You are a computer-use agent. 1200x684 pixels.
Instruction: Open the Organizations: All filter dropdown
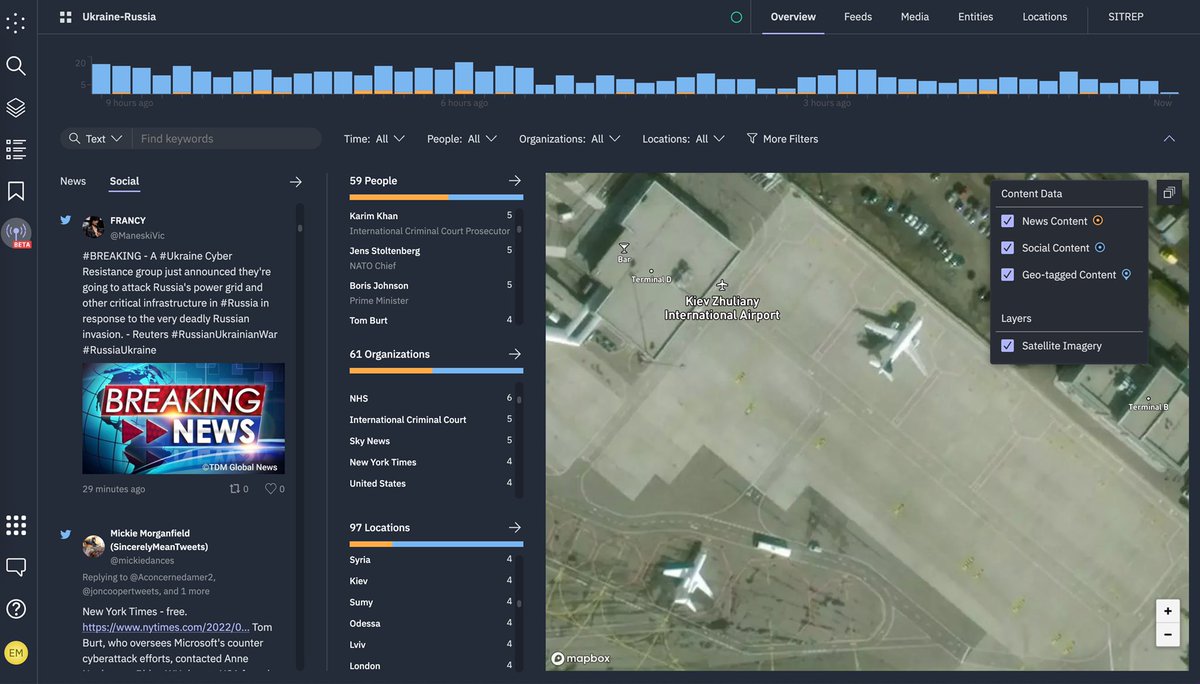[x=570, y=139]
